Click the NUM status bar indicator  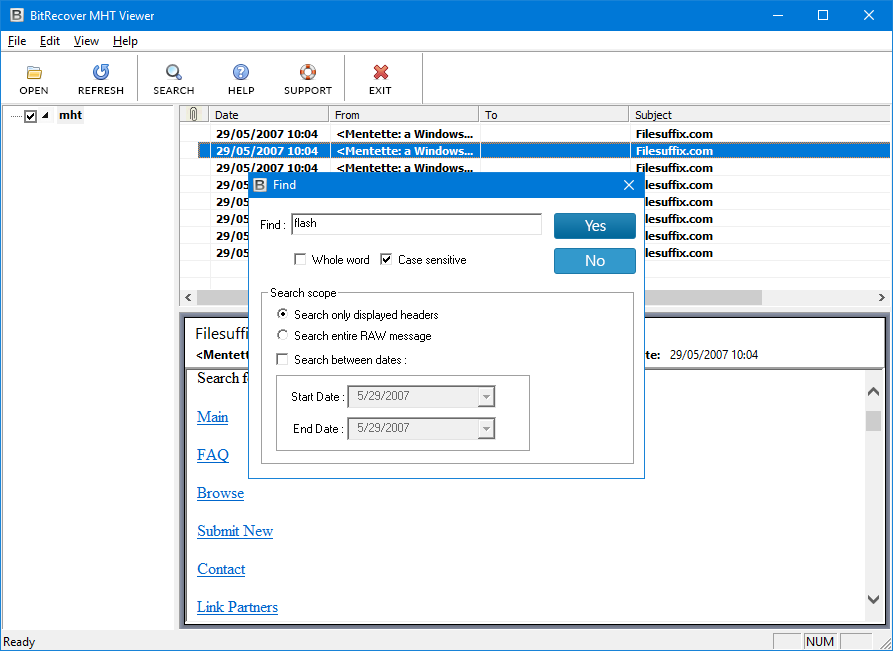point(820,641)
